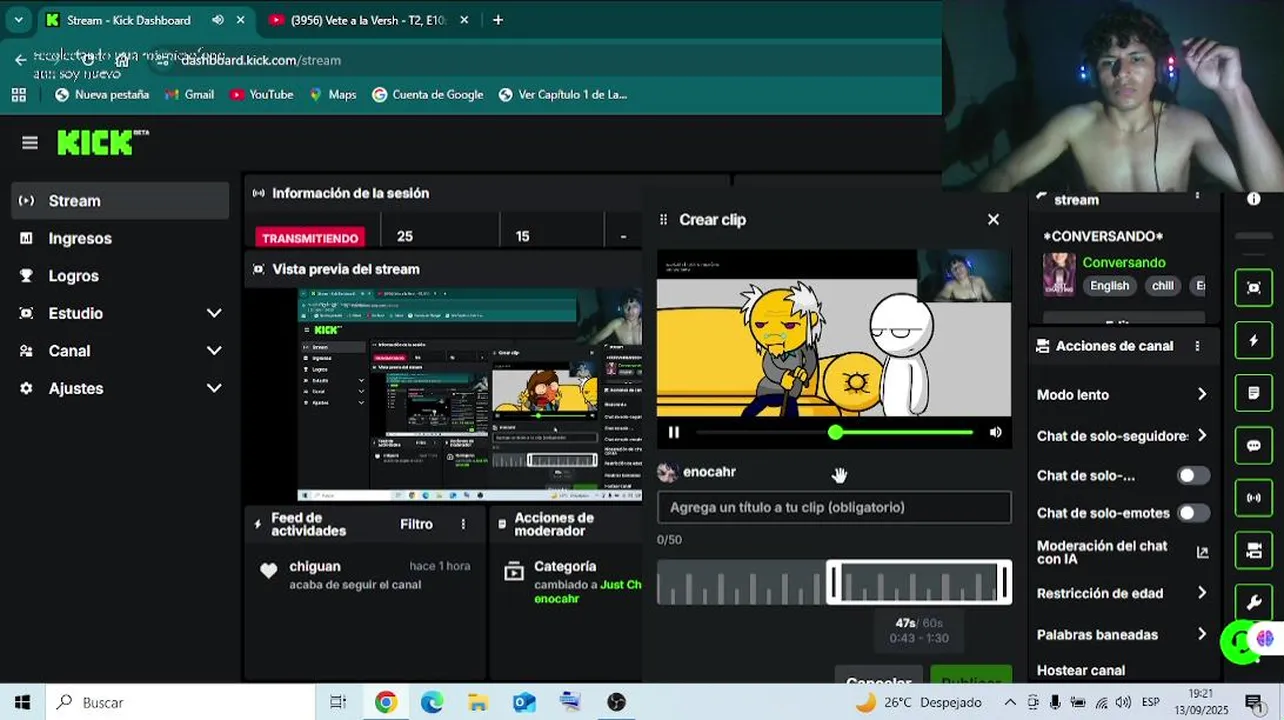Image resolution: width=1284 pixels, height=720 pixels.
Task: Open stream info panel options menu
Action: coord(1197,199)
